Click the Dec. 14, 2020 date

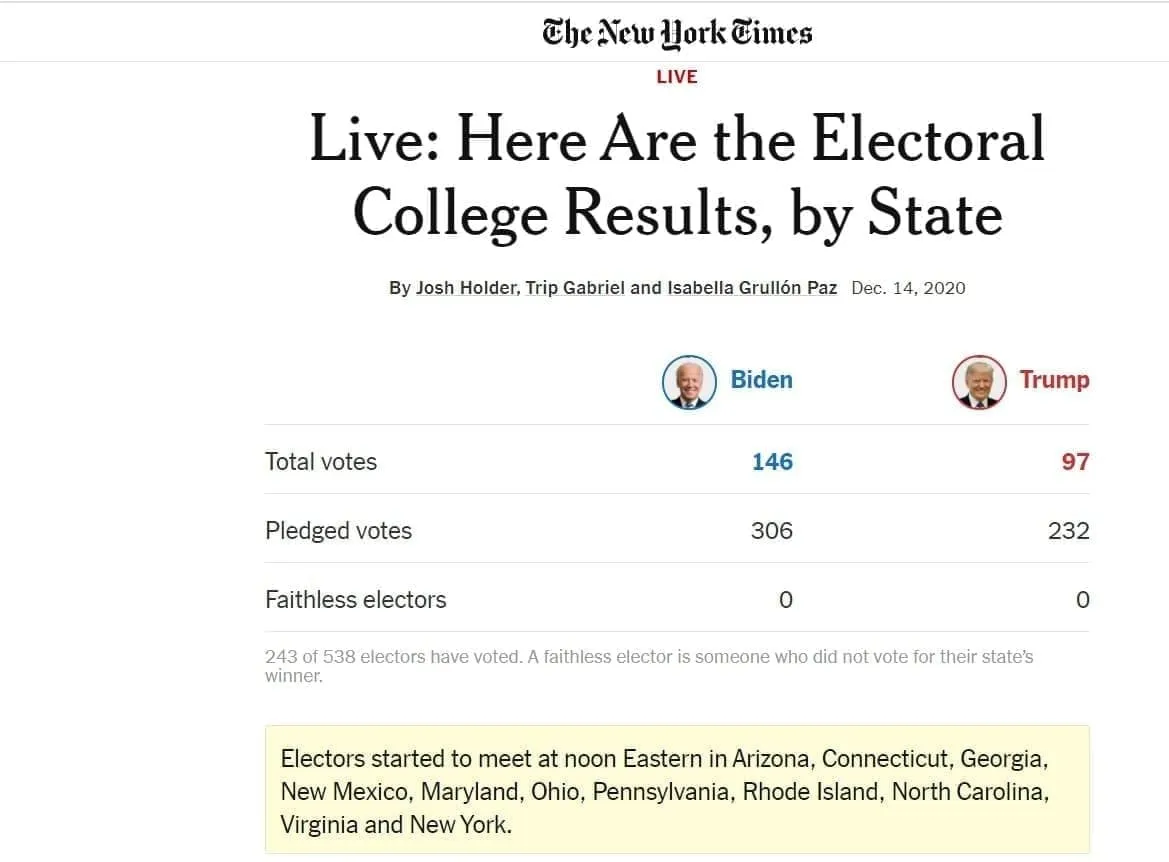[908, 288]
